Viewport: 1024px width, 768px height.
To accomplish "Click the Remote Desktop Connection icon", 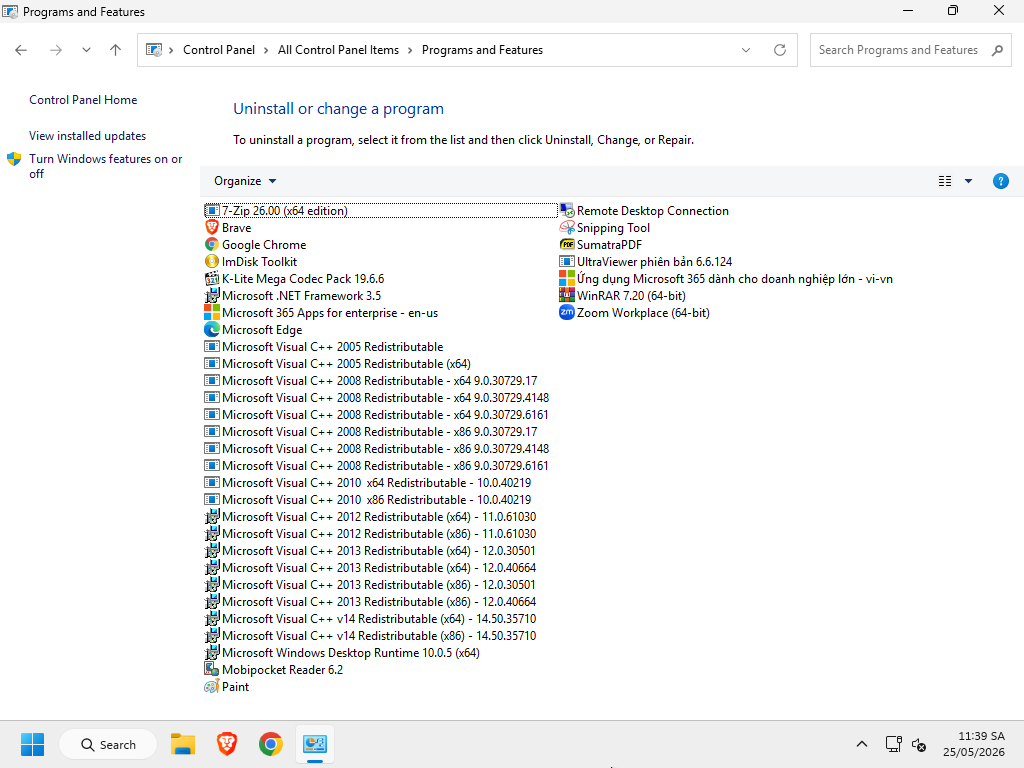I will 567,210.
